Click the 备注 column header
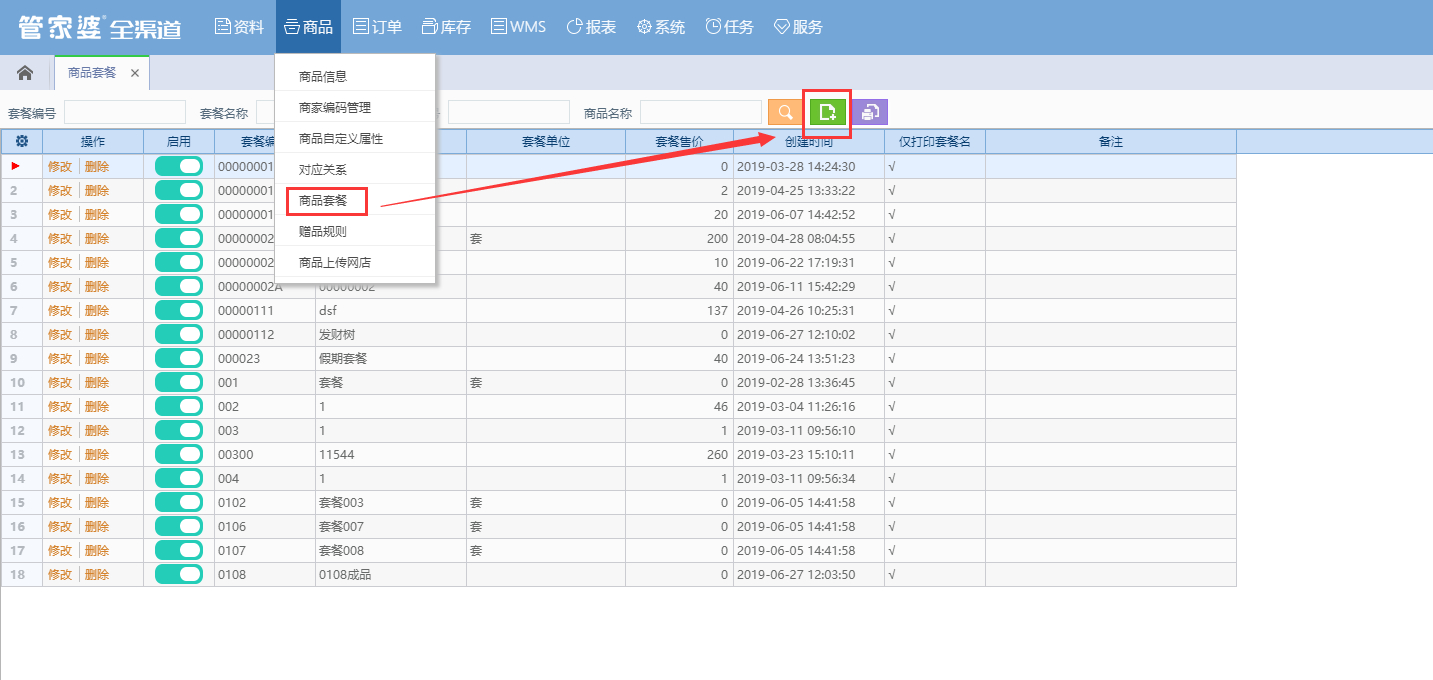This screenshot has width=1433, height=680. tap(1111, 142)
